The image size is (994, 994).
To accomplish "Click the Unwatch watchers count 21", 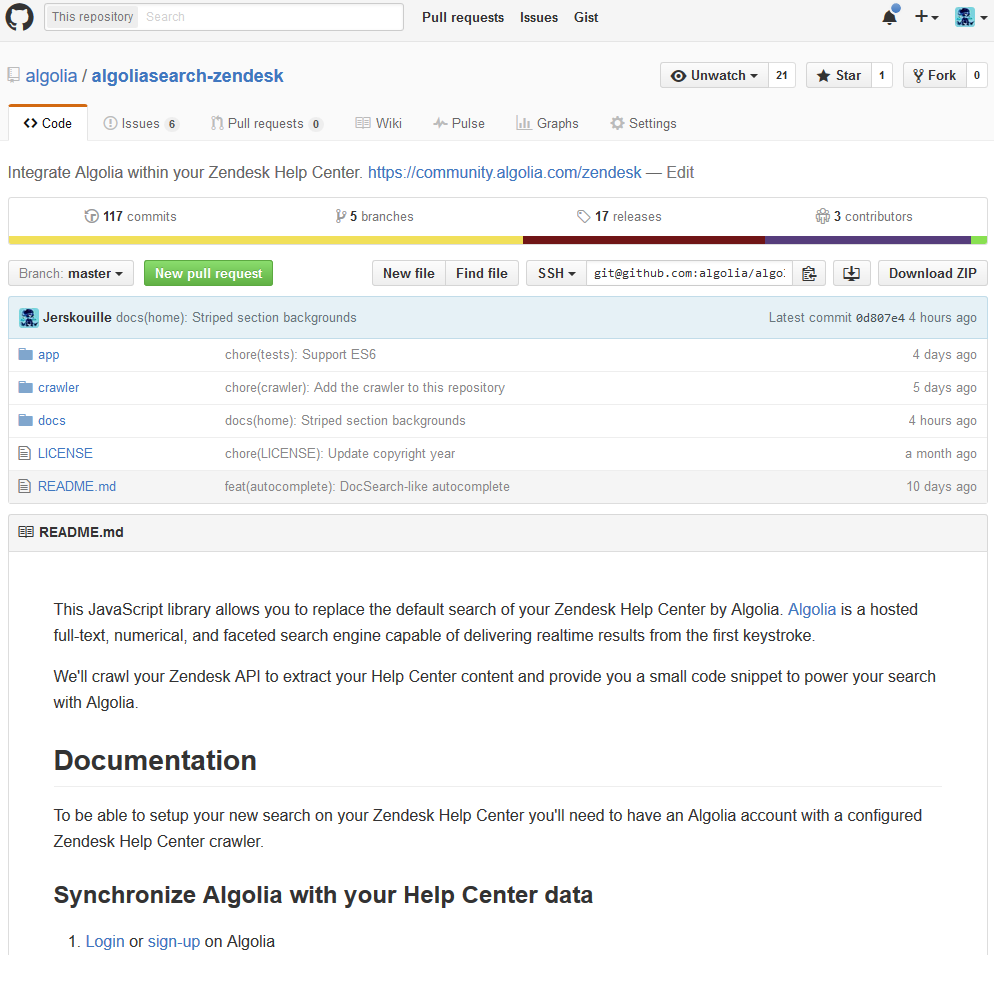I will [782, 75].
